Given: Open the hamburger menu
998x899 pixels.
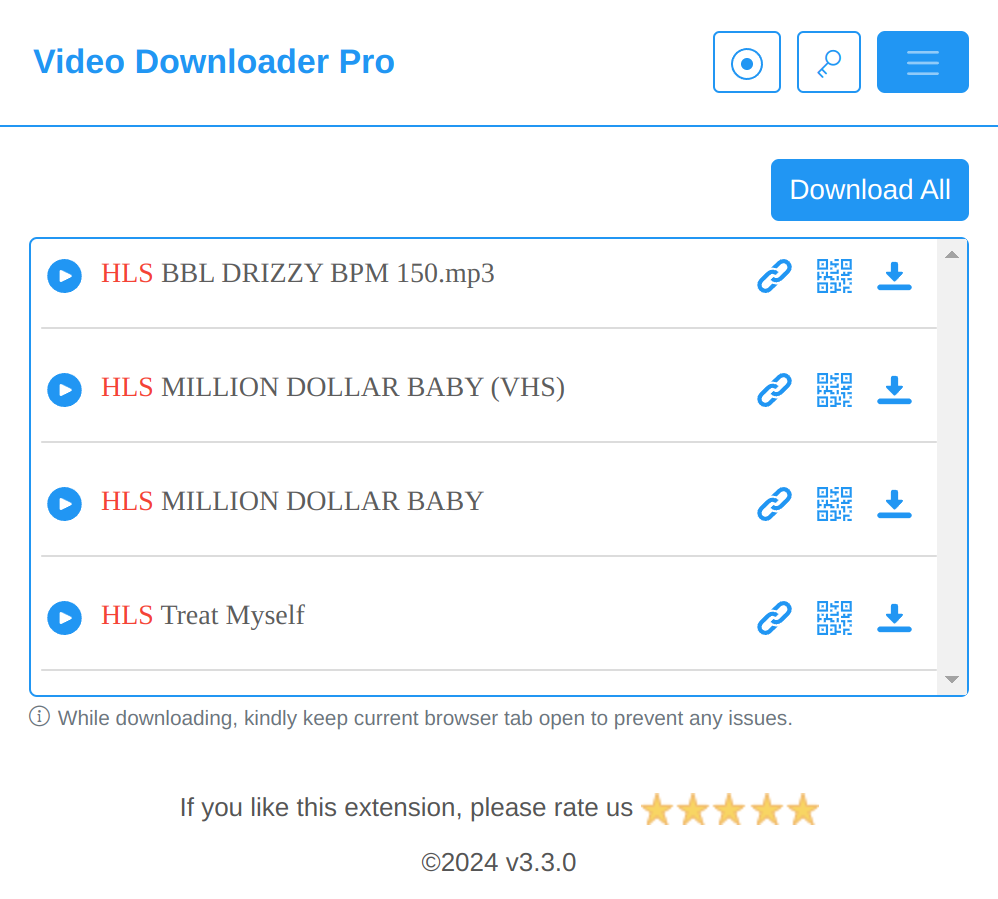Looking at the screenshot, I should [922, 63].
